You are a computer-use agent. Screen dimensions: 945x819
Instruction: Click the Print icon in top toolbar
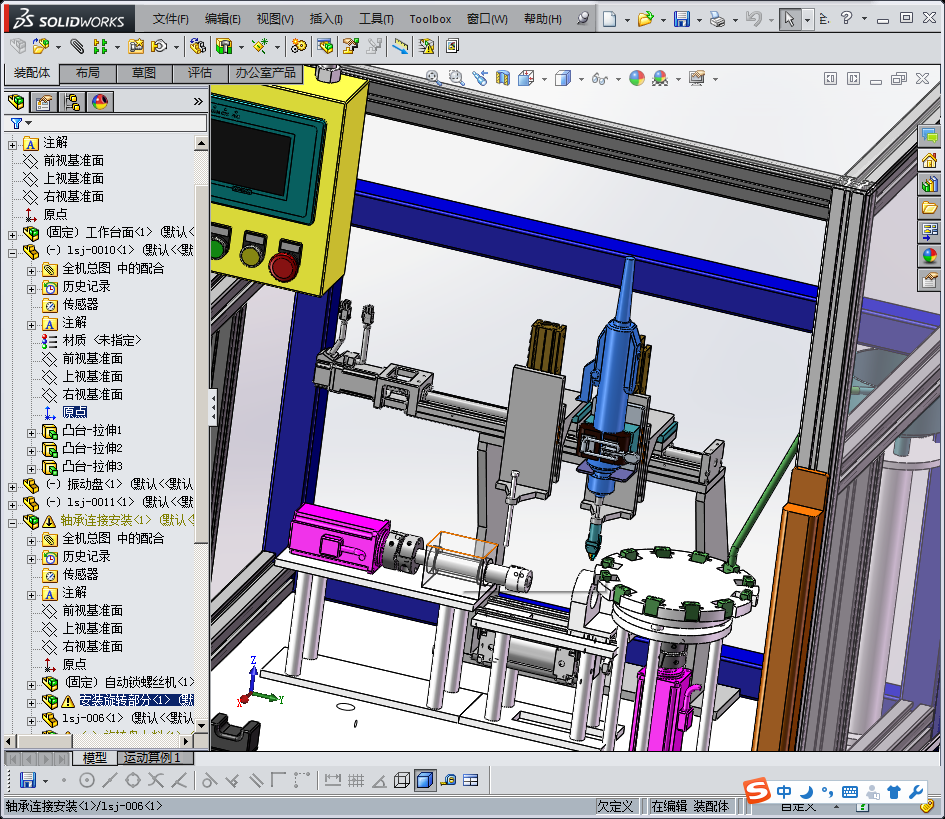pyautogui.click(x=716, y=19)
